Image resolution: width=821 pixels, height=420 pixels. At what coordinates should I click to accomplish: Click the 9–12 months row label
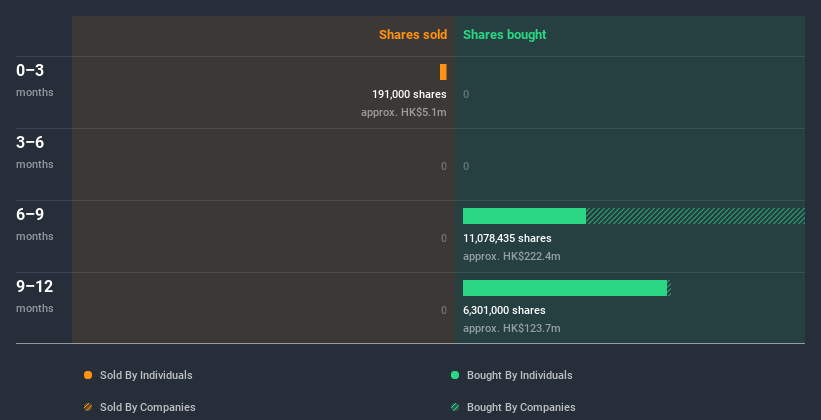[x=35, y=296]
